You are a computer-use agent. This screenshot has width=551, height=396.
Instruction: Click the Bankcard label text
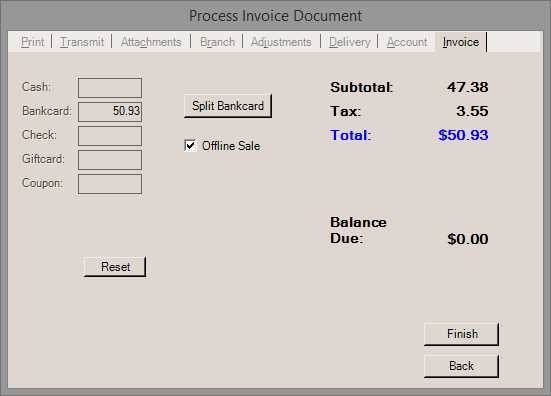46,111
